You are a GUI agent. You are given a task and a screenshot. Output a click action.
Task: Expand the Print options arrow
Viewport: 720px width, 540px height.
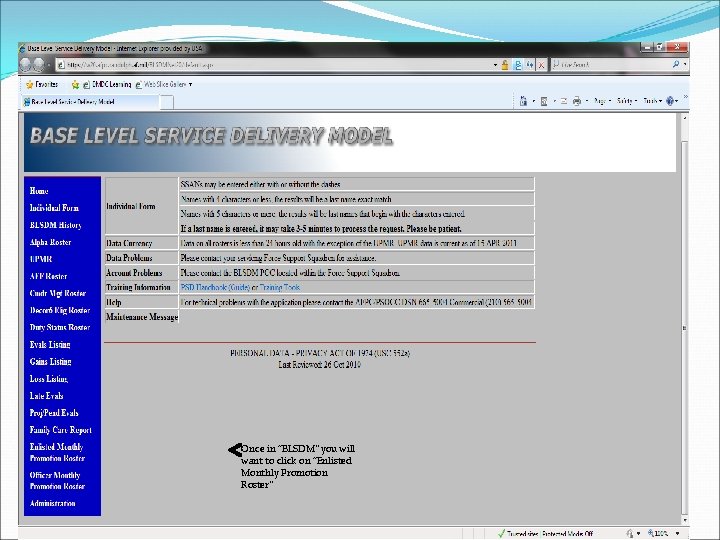(x=586, y=101)
